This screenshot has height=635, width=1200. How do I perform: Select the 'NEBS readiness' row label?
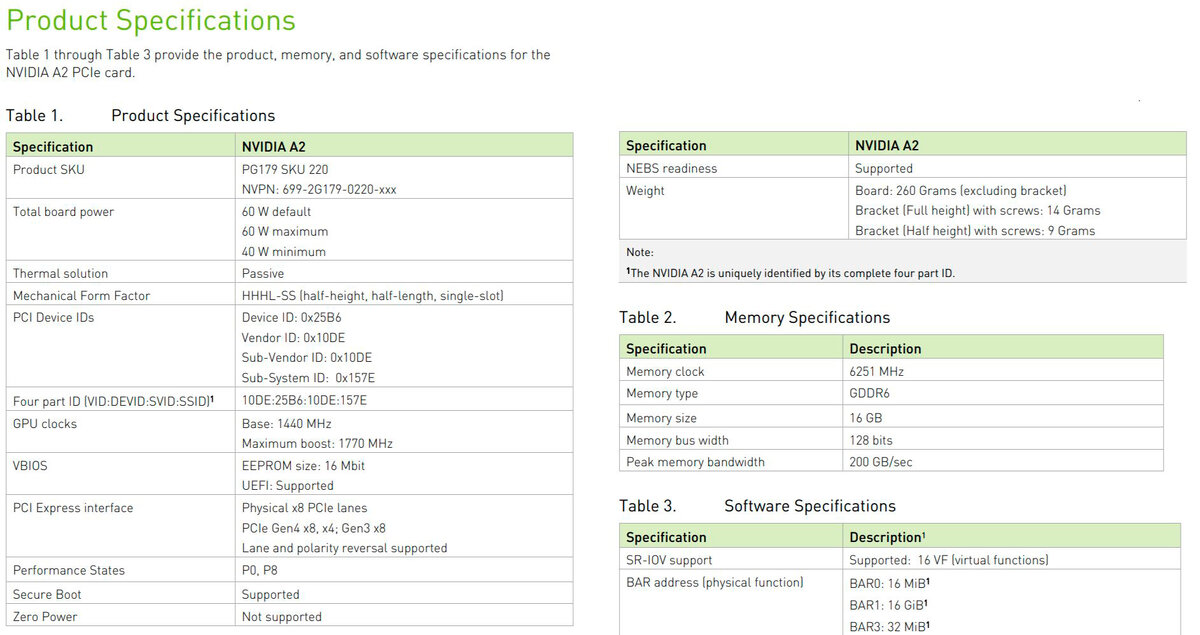(x=672, y=169)
